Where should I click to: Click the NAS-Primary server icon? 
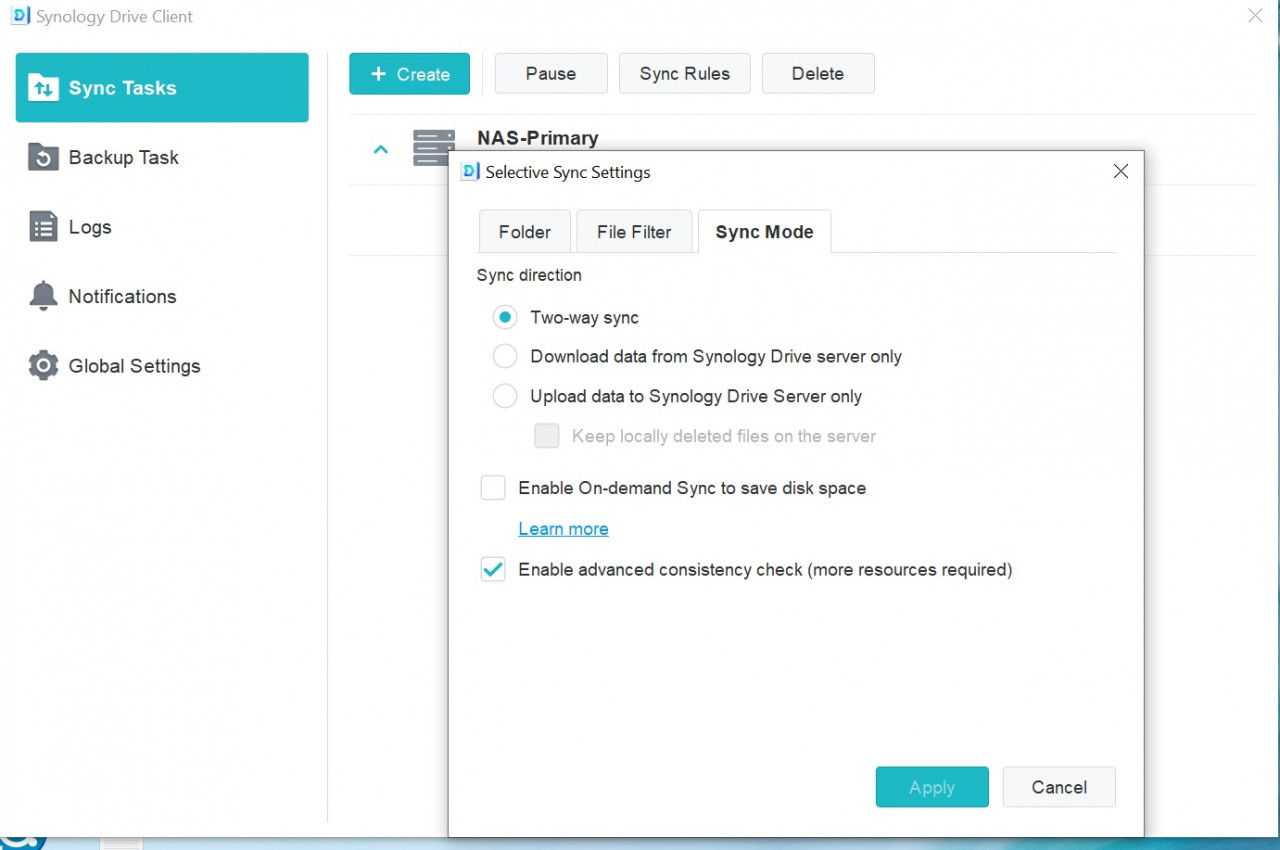pyautogui.click(x=433, y=148)
